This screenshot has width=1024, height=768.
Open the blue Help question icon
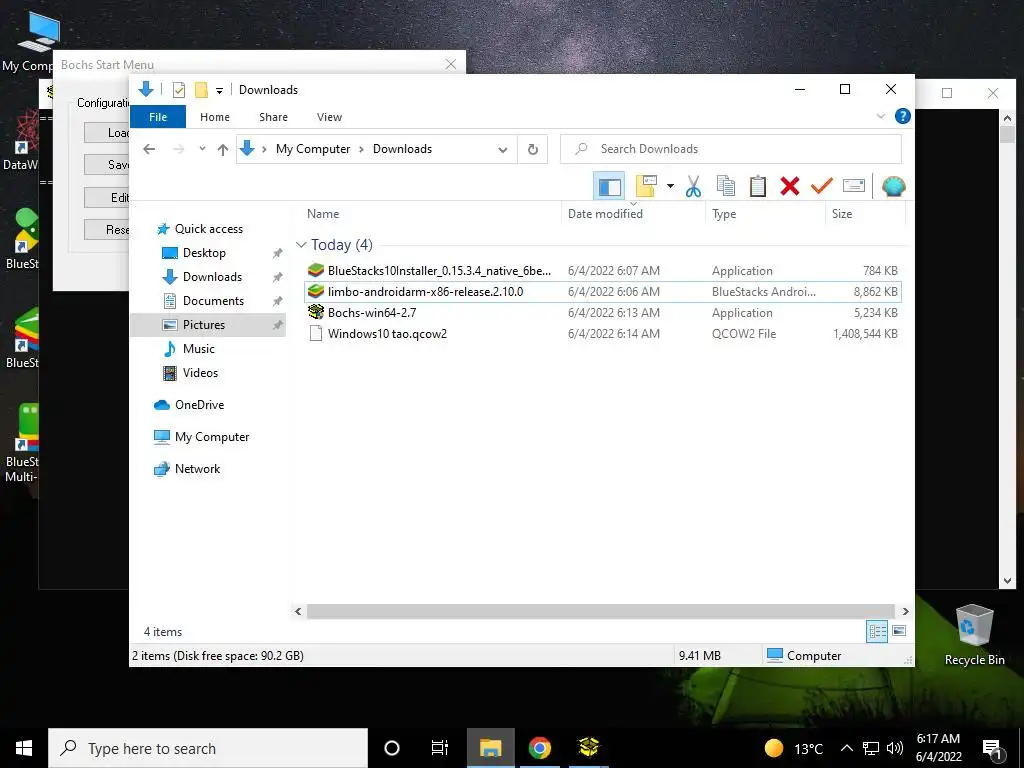[x=903, y=116]
